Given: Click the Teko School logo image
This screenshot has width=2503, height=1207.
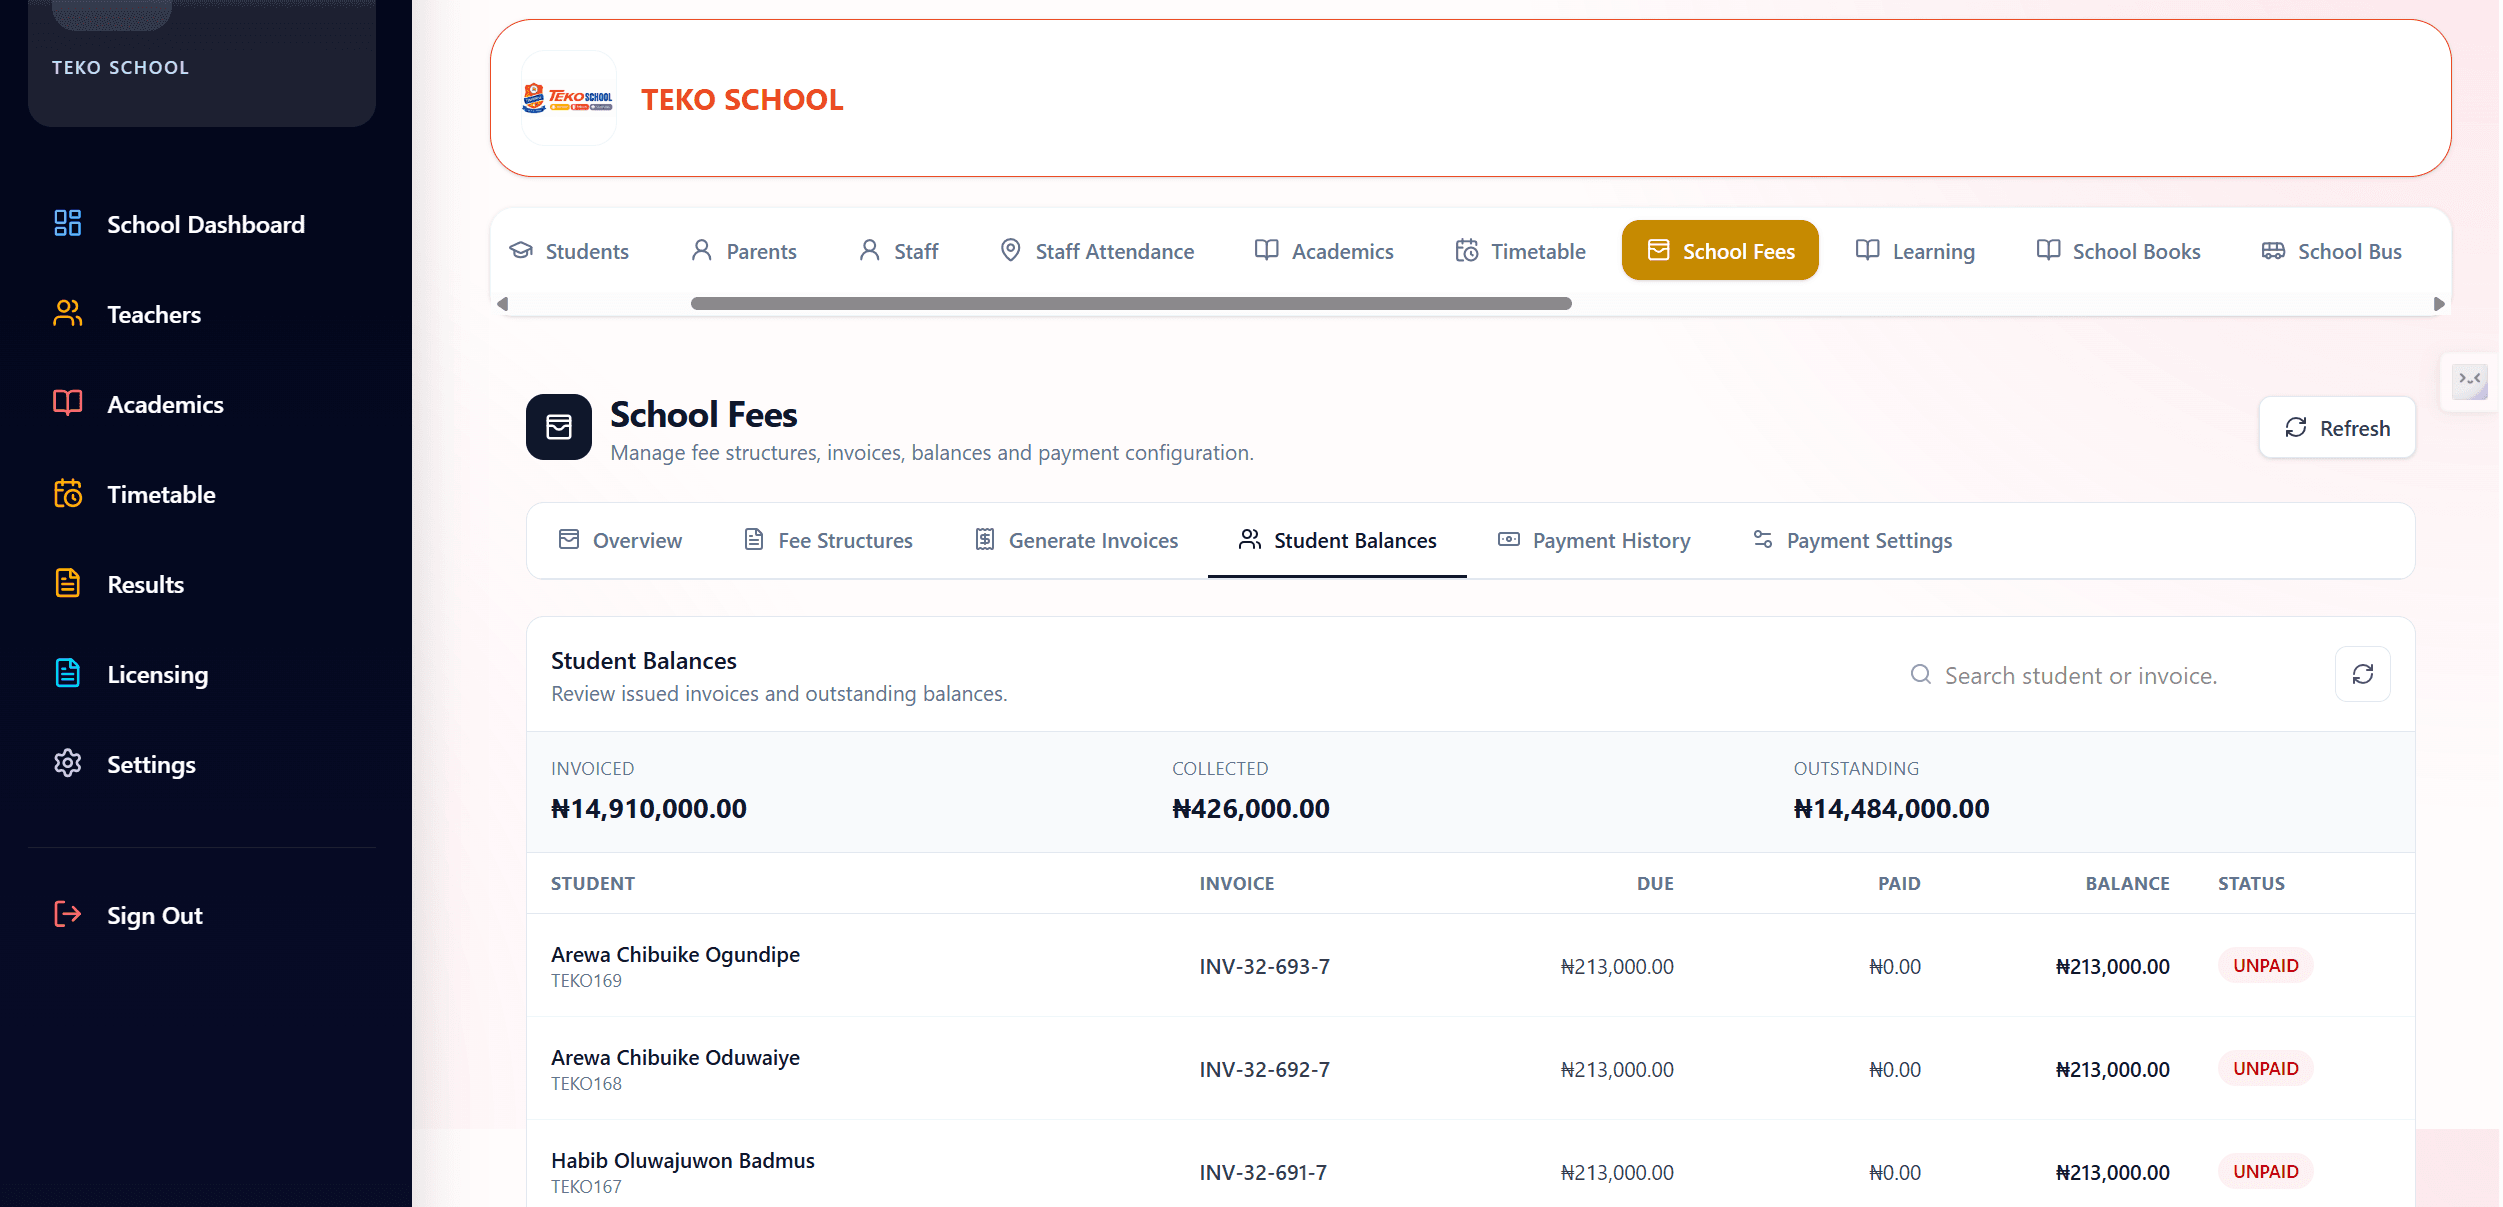Looking at the screenshot, I should pos(569,98).
